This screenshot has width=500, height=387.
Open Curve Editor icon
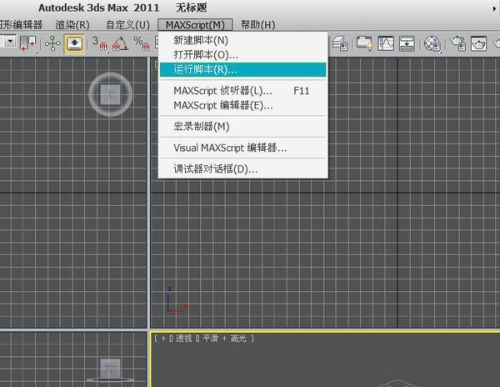[386, 43]
